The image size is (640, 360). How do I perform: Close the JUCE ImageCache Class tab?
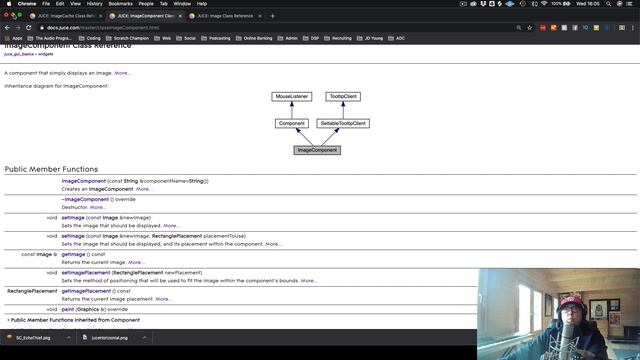[100, 16]
